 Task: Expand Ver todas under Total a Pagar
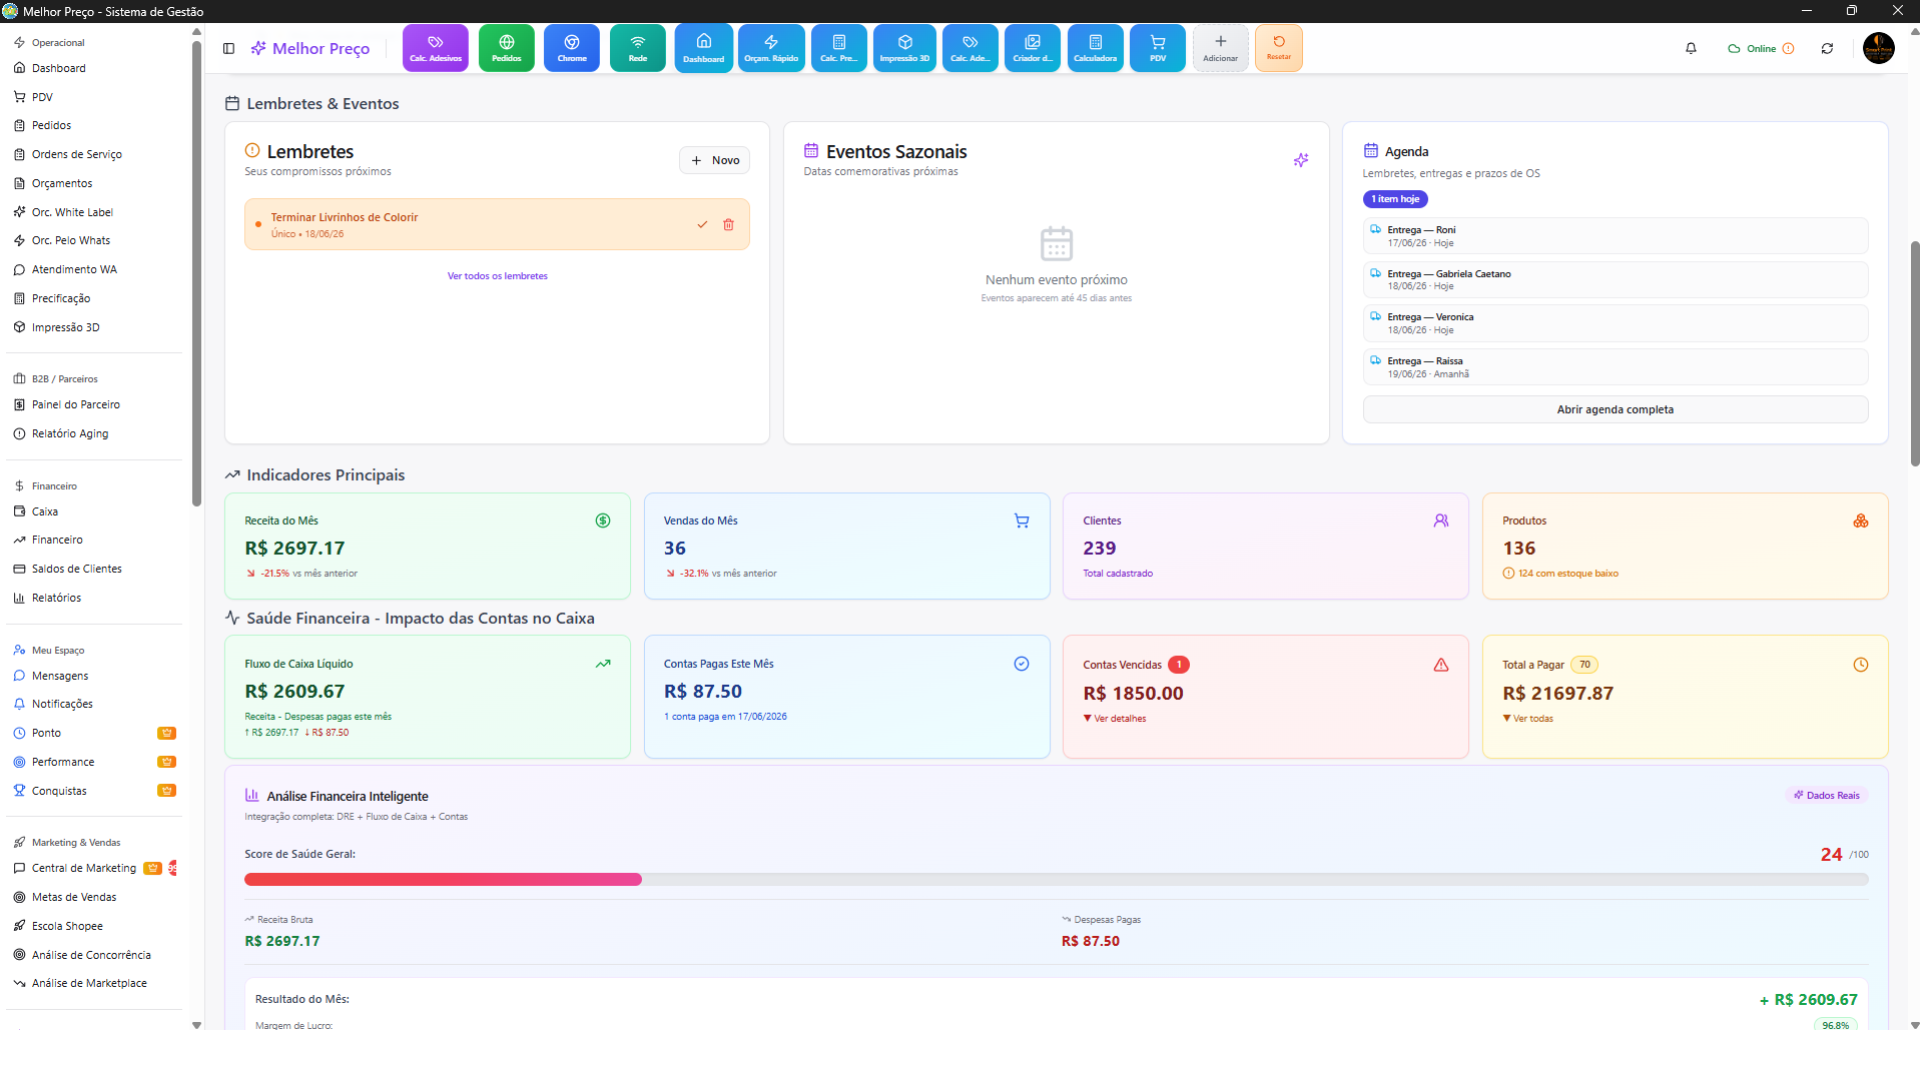[1528, 719]
